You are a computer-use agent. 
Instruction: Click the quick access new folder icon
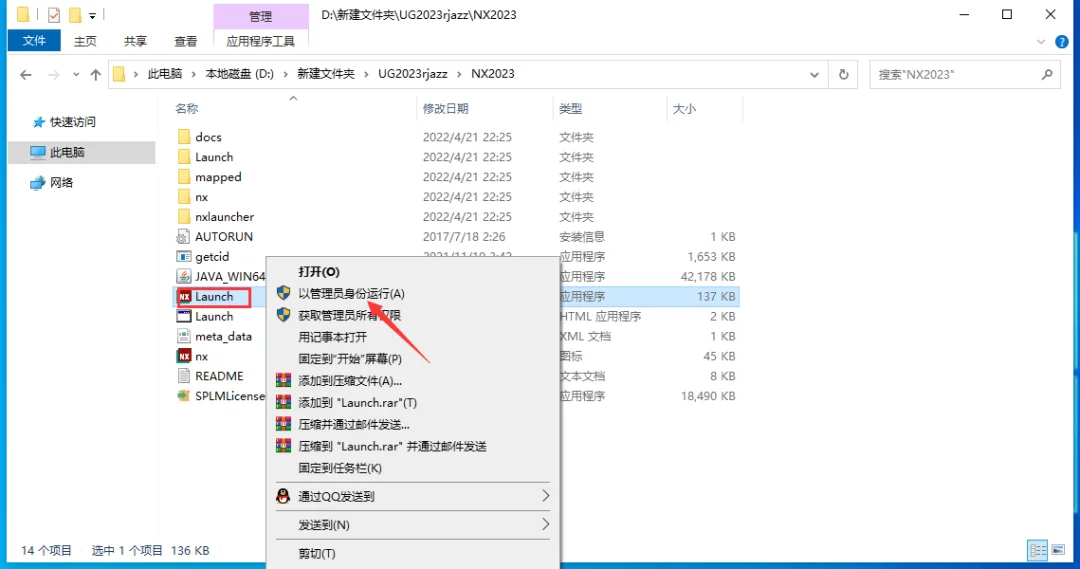pyautogui.click(x=75, y=14)
